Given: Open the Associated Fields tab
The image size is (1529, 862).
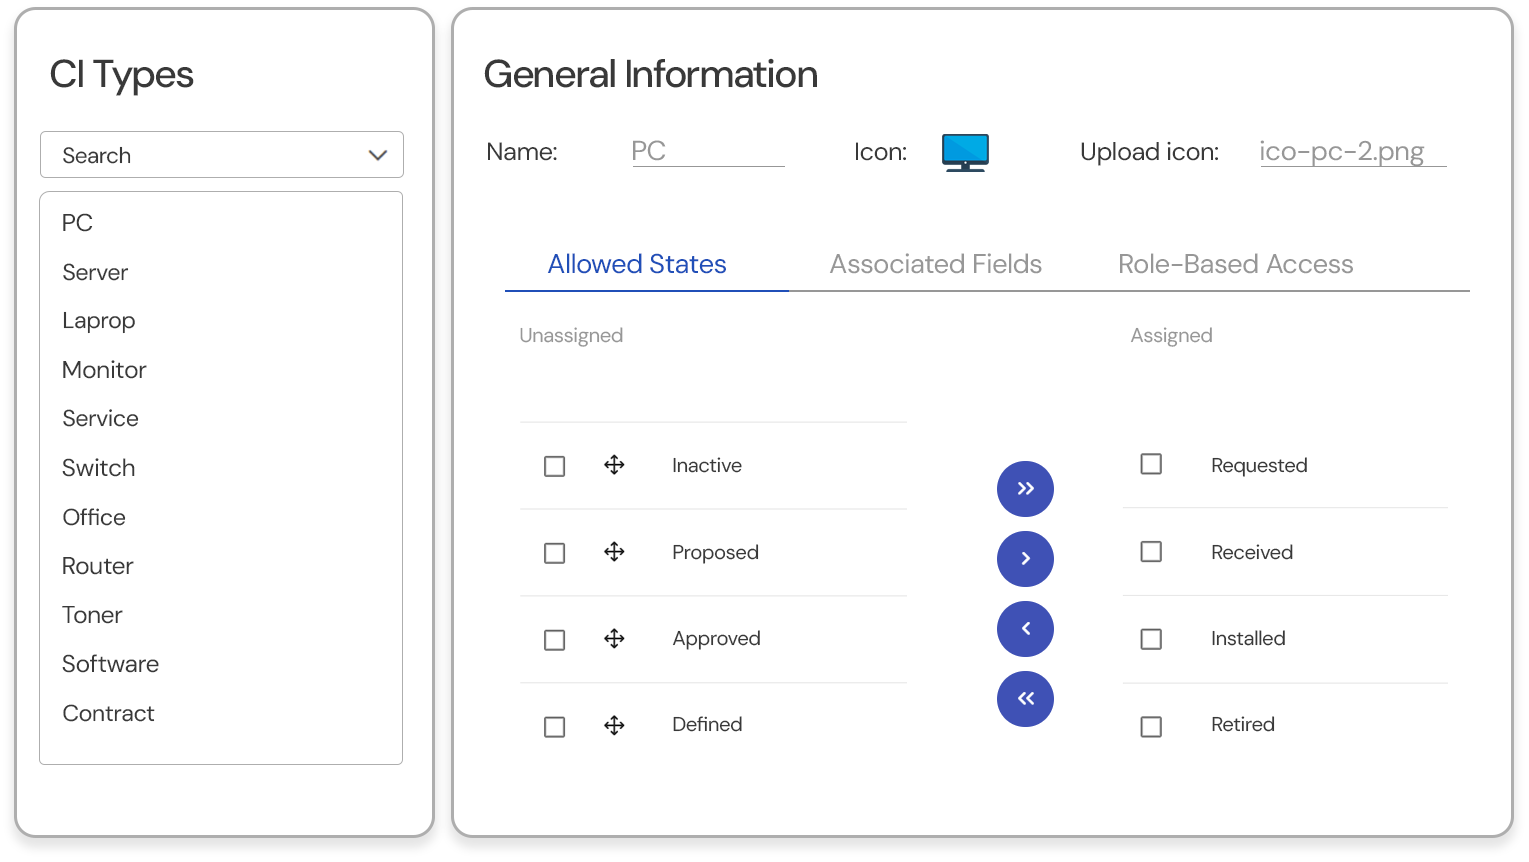Looking at the screenshot, I should (936, 264).
